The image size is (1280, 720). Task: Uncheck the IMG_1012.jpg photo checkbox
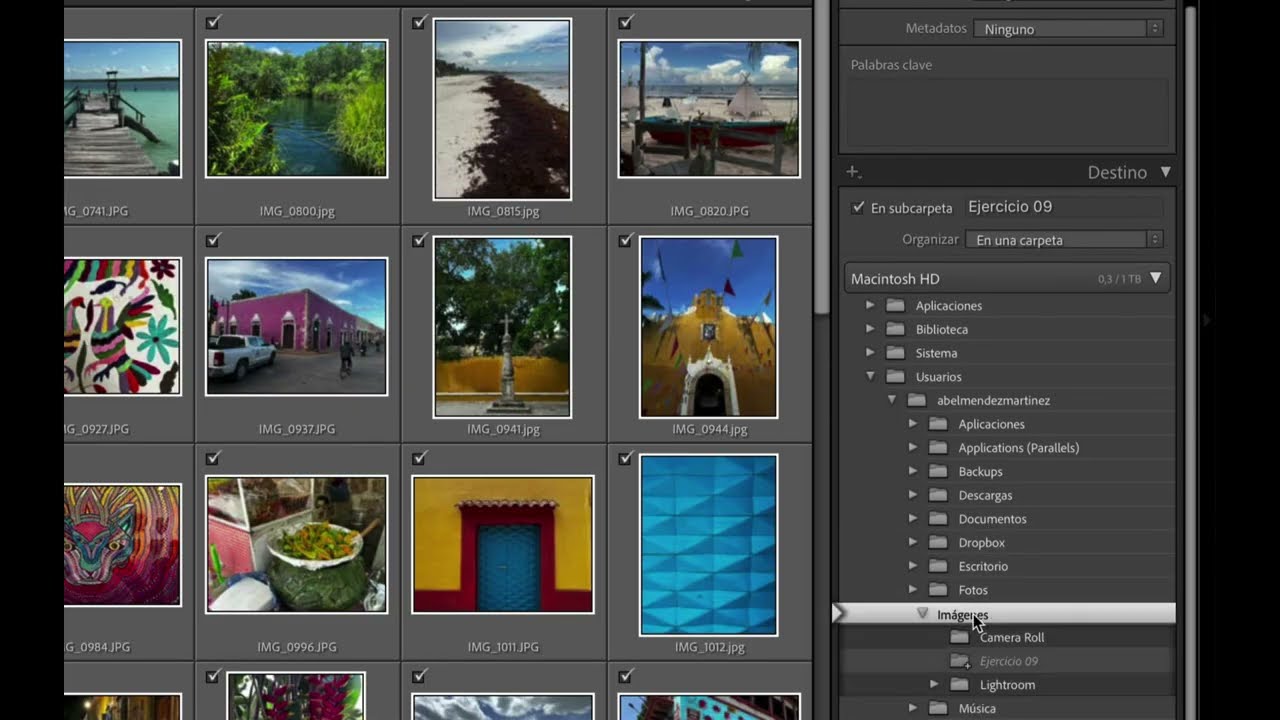625,458
